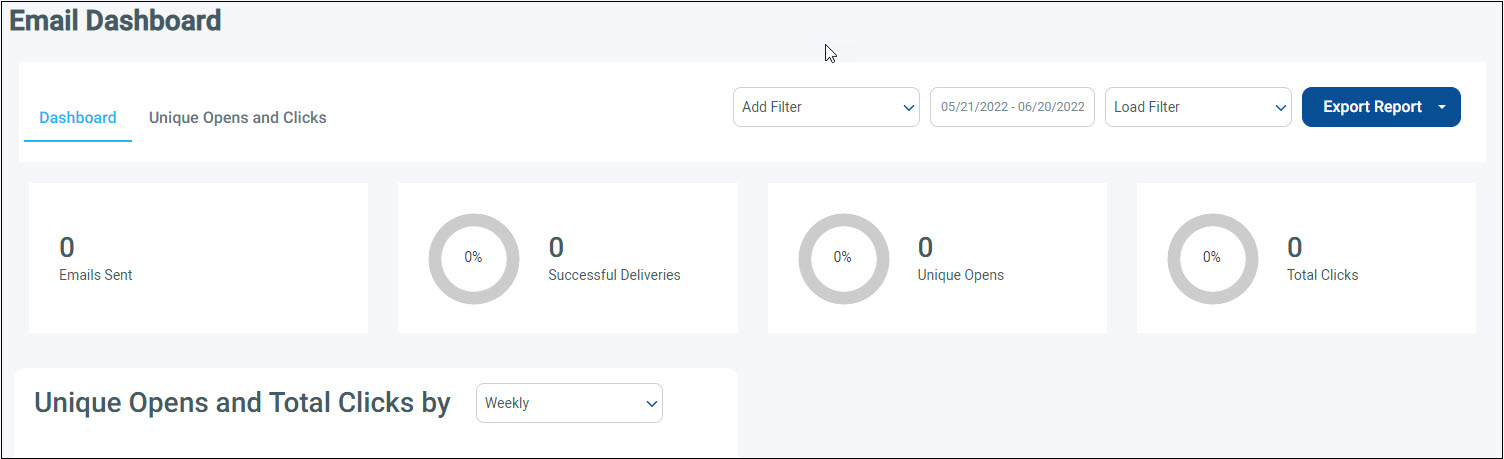Open the Load Filter dropdown
The width and height of the screenshot is (1504, 459).
(1197, 107)
